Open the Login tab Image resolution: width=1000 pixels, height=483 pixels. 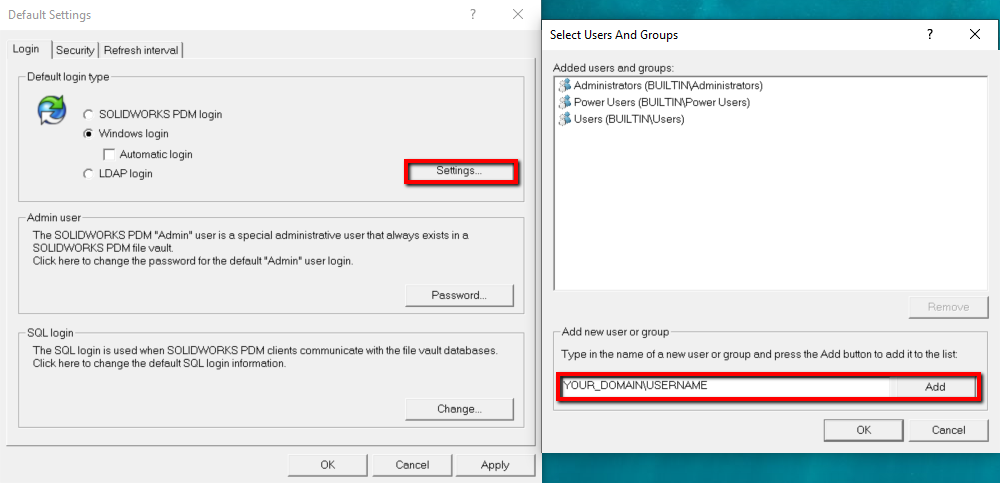pyautogui.click(x=26, y=49)
